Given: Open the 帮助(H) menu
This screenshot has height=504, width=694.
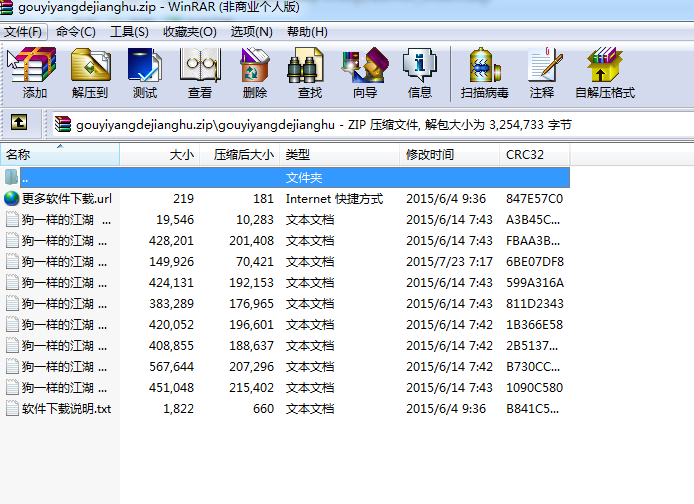Looking at the screenshot, I should pyautogui.click(x=307, y=32).
